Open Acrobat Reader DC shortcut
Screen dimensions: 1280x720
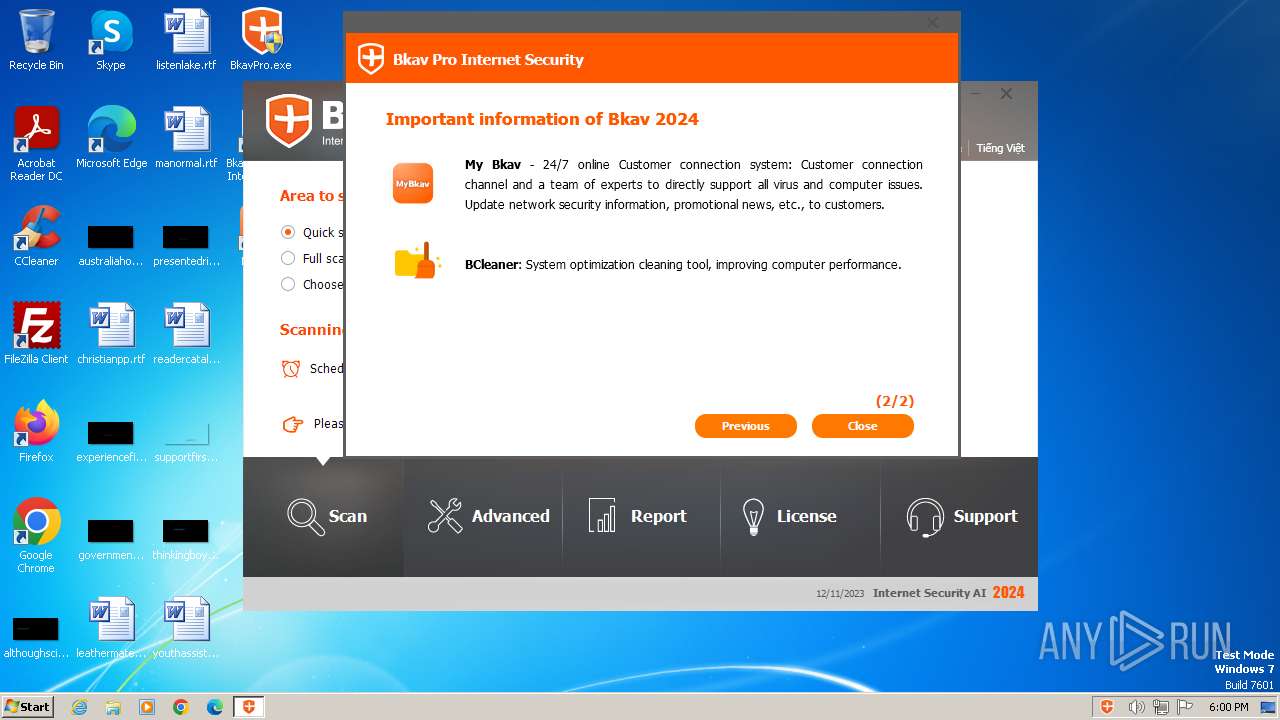click(36, 144)
